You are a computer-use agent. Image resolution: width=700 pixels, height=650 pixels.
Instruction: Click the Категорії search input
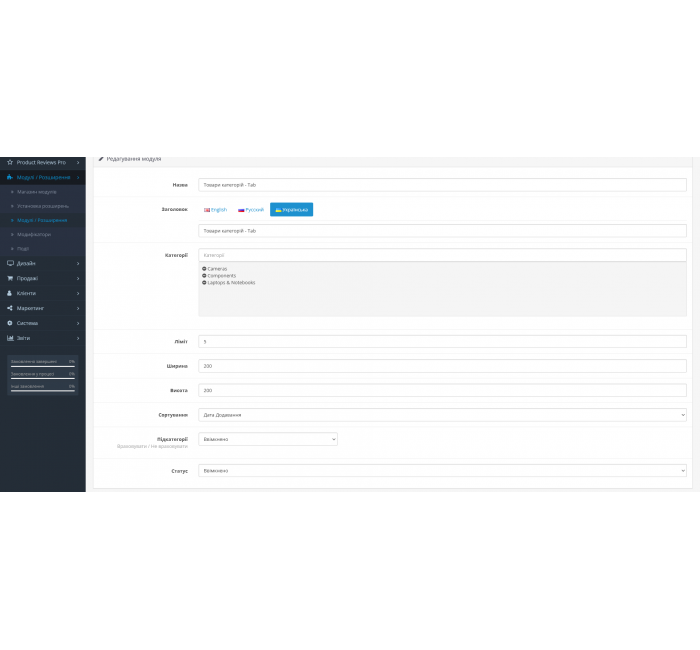[x=442, y=255]
